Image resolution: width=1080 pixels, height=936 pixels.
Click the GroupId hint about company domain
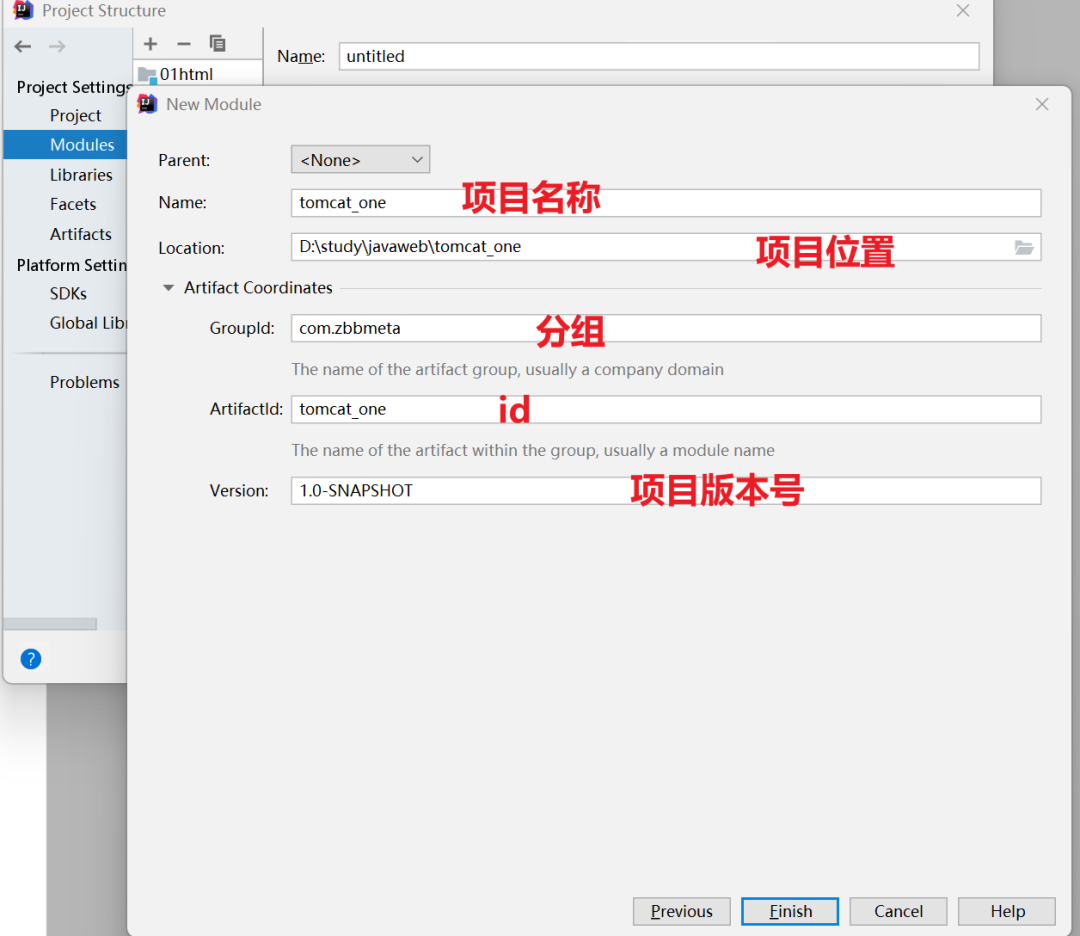pyautogui.click(x=507, y=370)
